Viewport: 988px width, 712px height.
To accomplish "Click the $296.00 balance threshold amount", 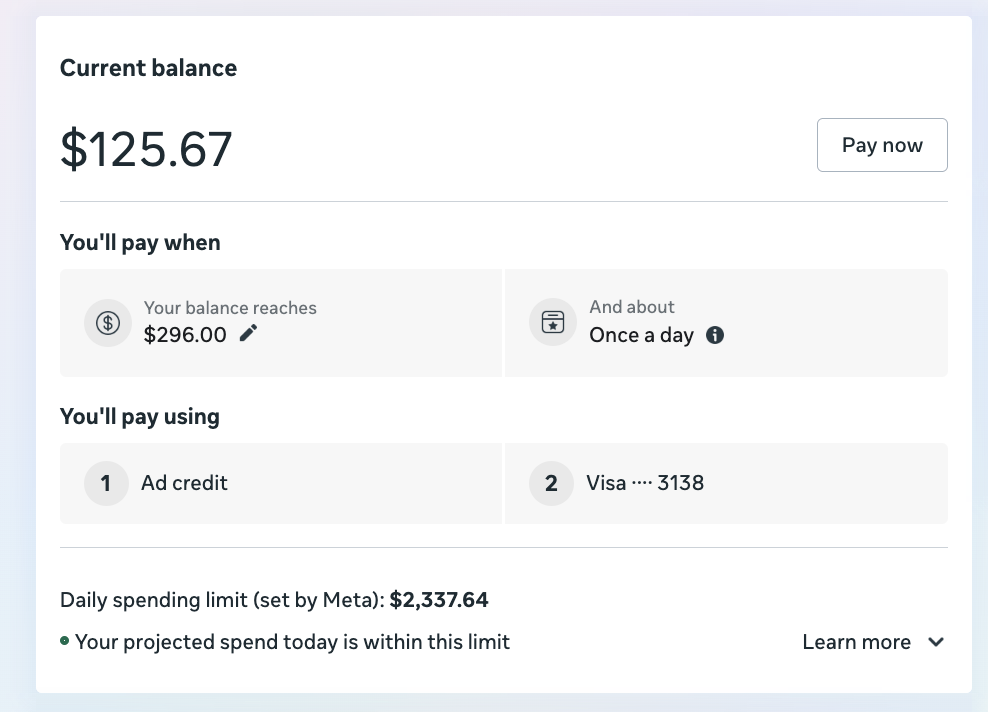I will (x=185, y=335).
